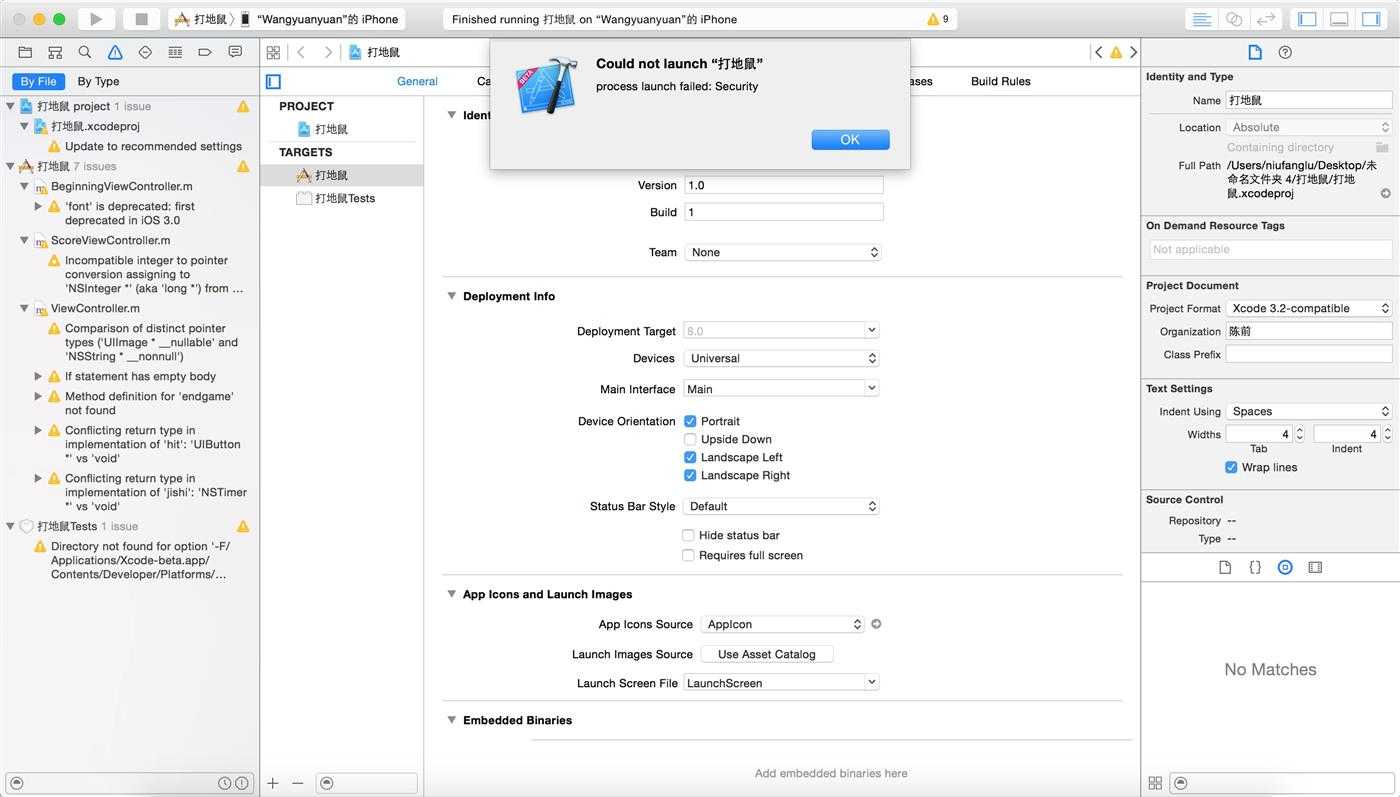
Task: Open the test navigator
Action: point(145,52)
